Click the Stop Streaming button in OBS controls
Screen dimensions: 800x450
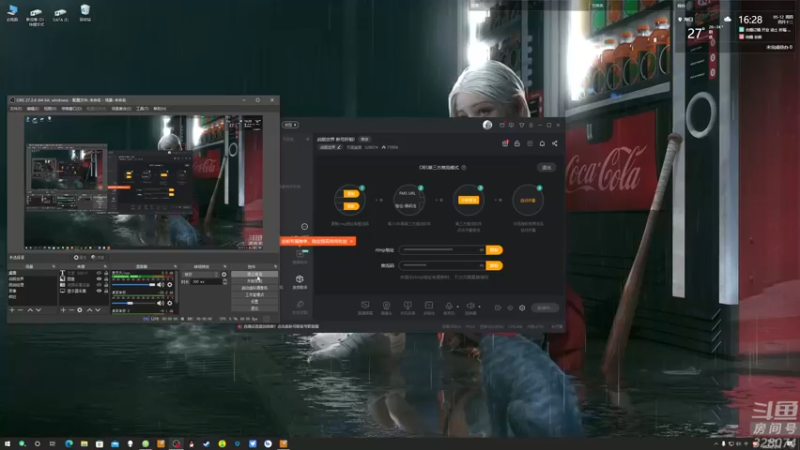tap(255, 274)
